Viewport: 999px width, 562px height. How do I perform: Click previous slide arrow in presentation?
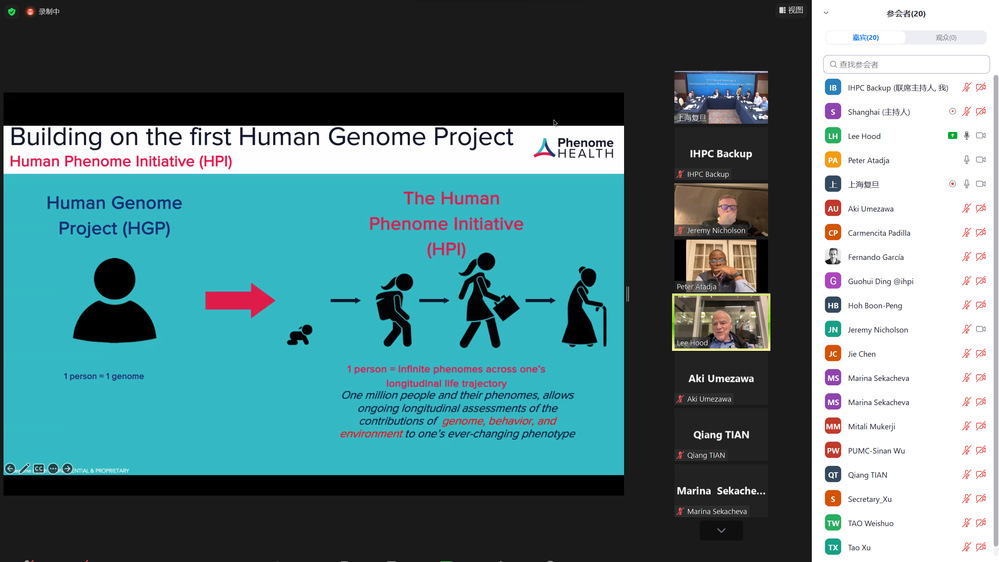point(10,468)
